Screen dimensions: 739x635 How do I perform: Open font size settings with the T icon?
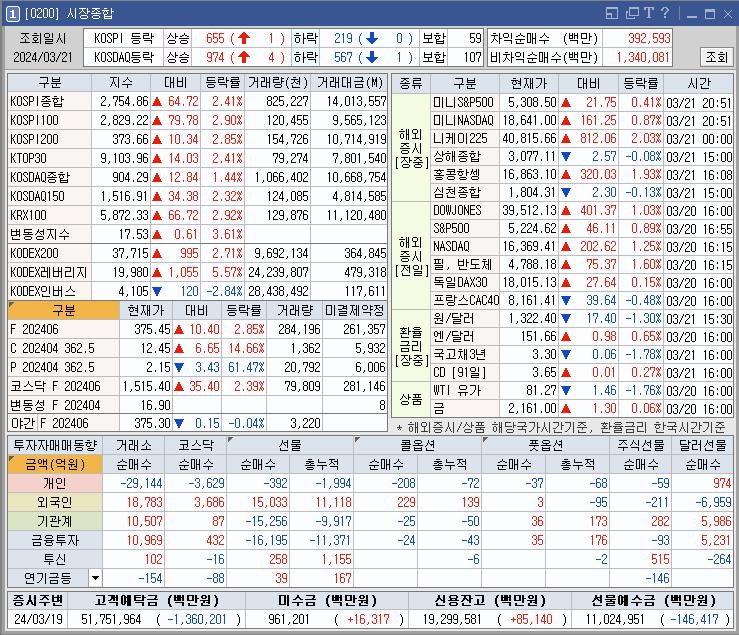click(x=649, y=13)
